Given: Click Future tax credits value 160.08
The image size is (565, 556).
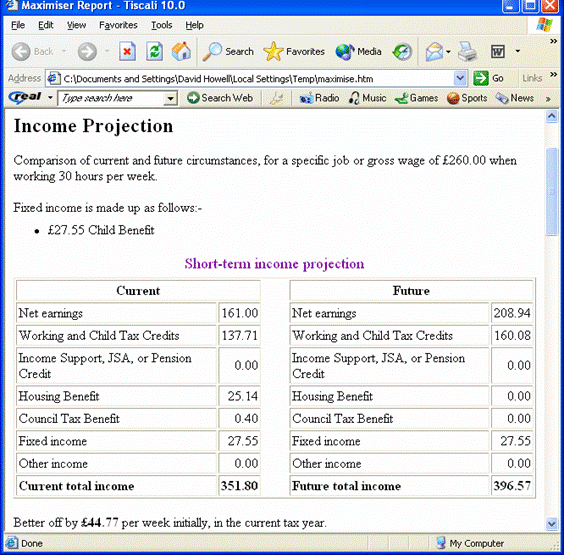Looking at the screenshot, I should click(x=512, y=335).
